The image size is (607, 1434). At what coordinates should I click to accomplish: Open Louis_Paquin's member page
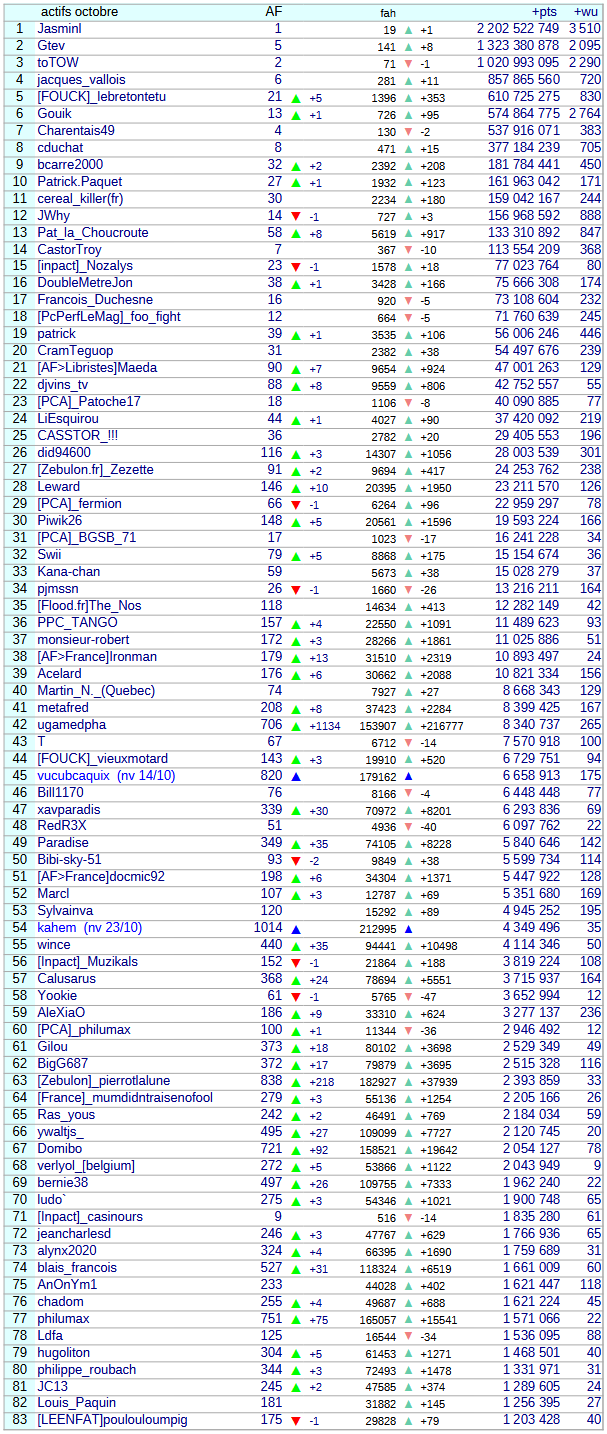[76, 1403]
